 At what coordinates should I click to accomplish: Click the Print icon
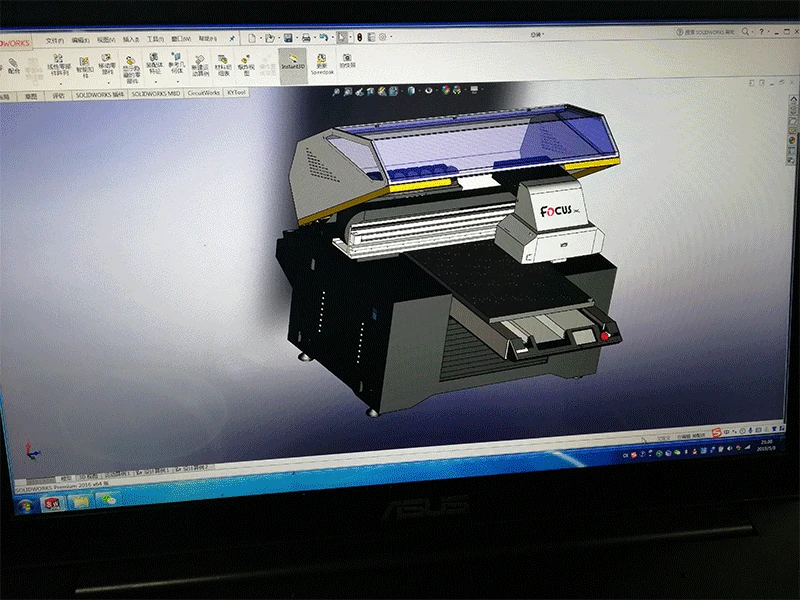pos(306,38)
